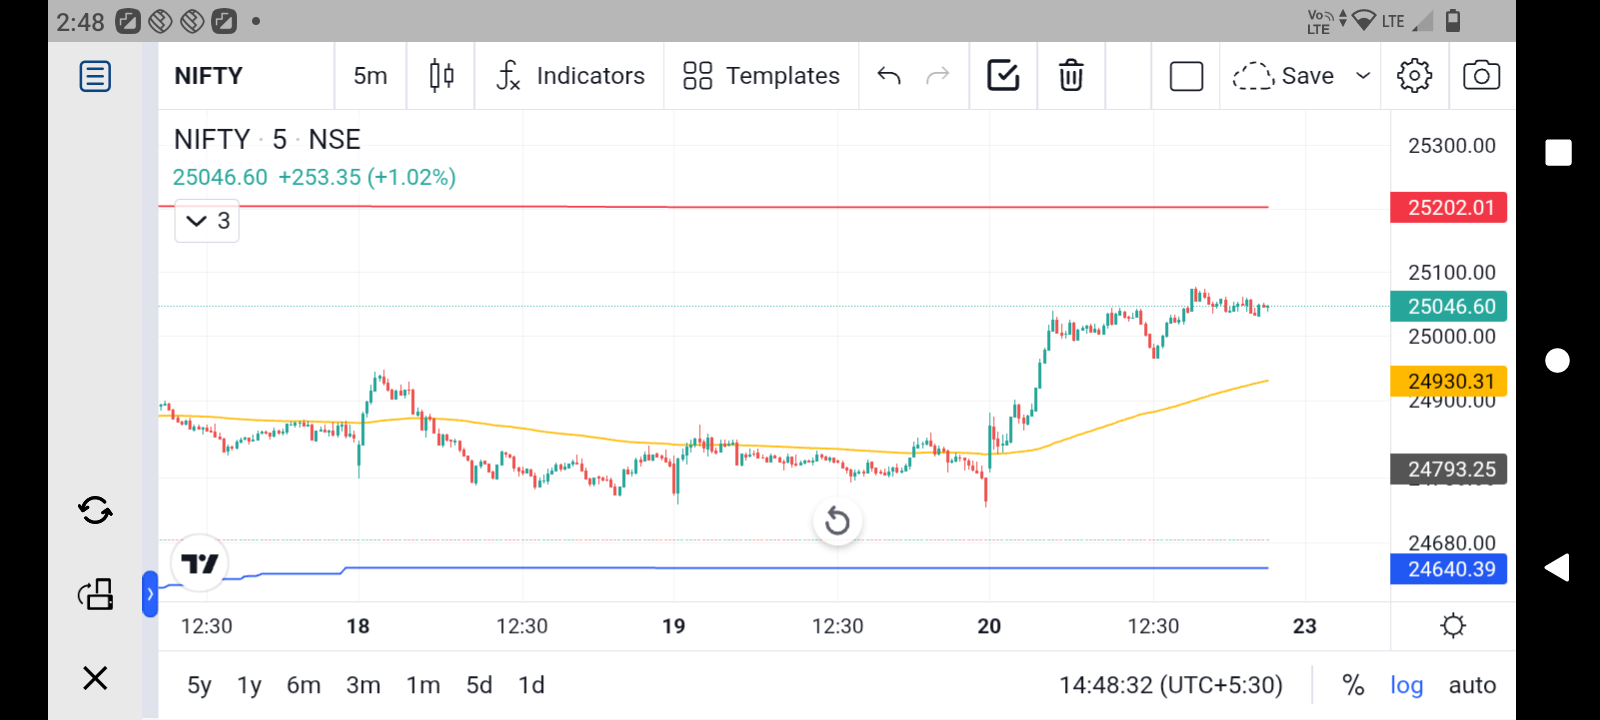Click the gray 24793.25 price label
The width and height of the screenshot is (1600, 720).
(1449, 469)
